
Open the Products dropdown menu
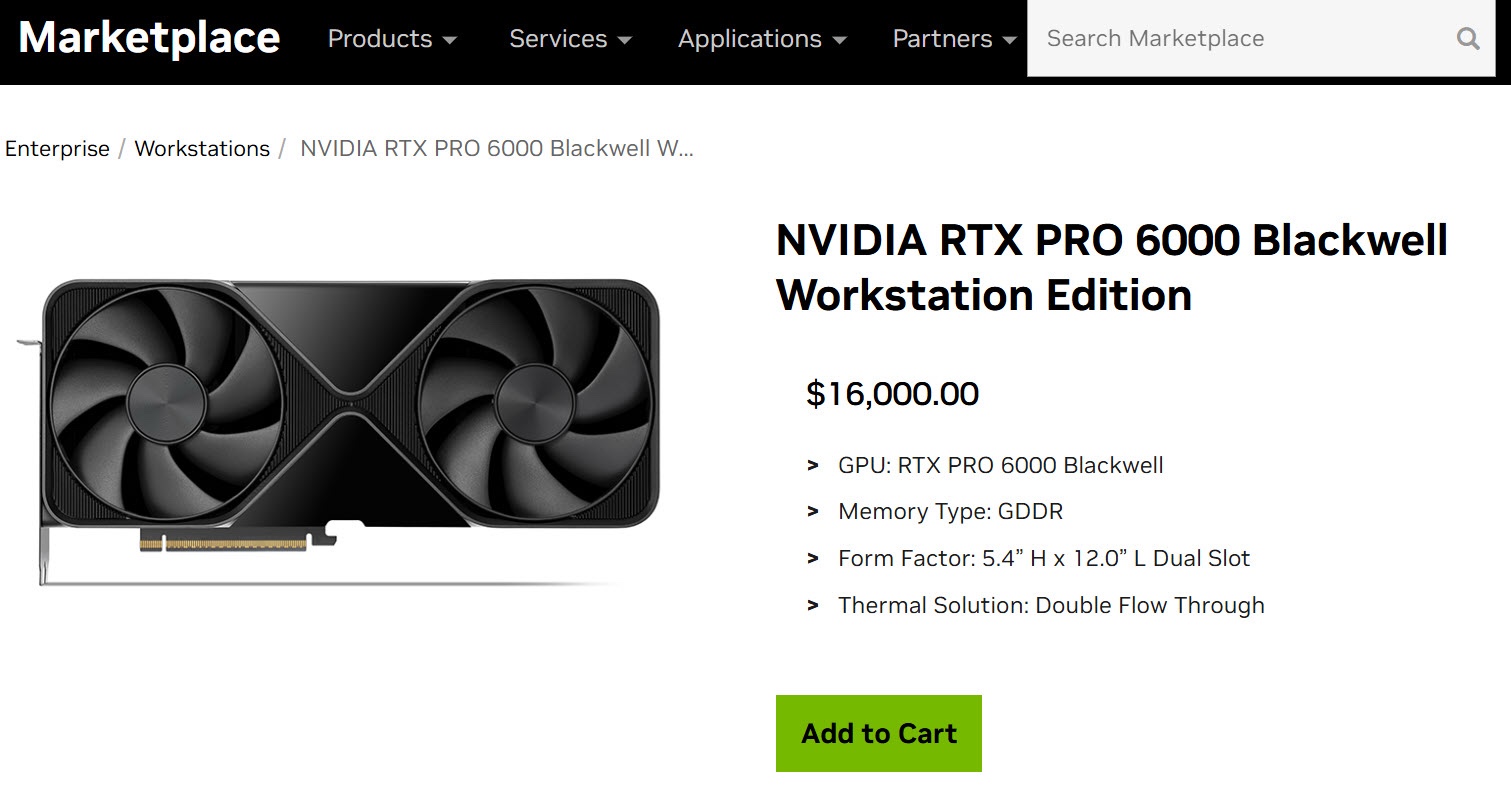[392, 39]
